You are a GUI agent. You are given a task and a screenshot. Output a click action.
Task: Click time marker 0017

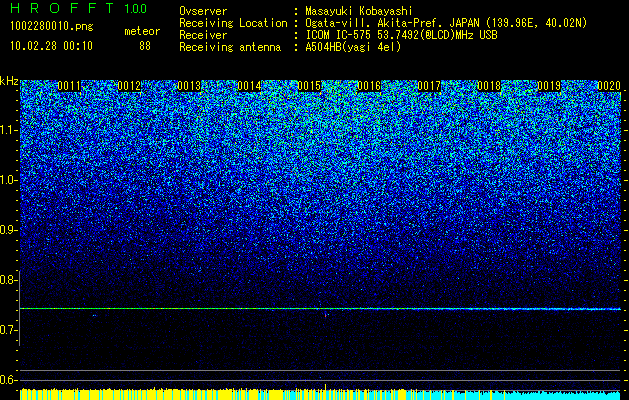tap(429, 86)
